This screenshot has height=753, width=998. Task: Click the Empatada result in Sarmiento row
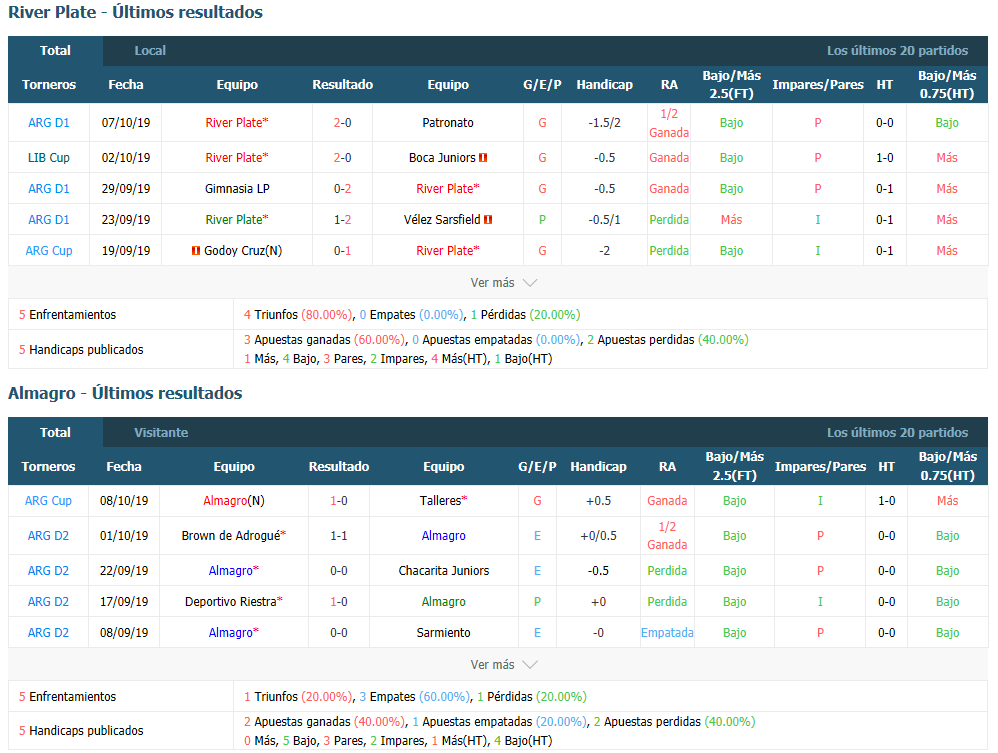[x=667, y=633]
